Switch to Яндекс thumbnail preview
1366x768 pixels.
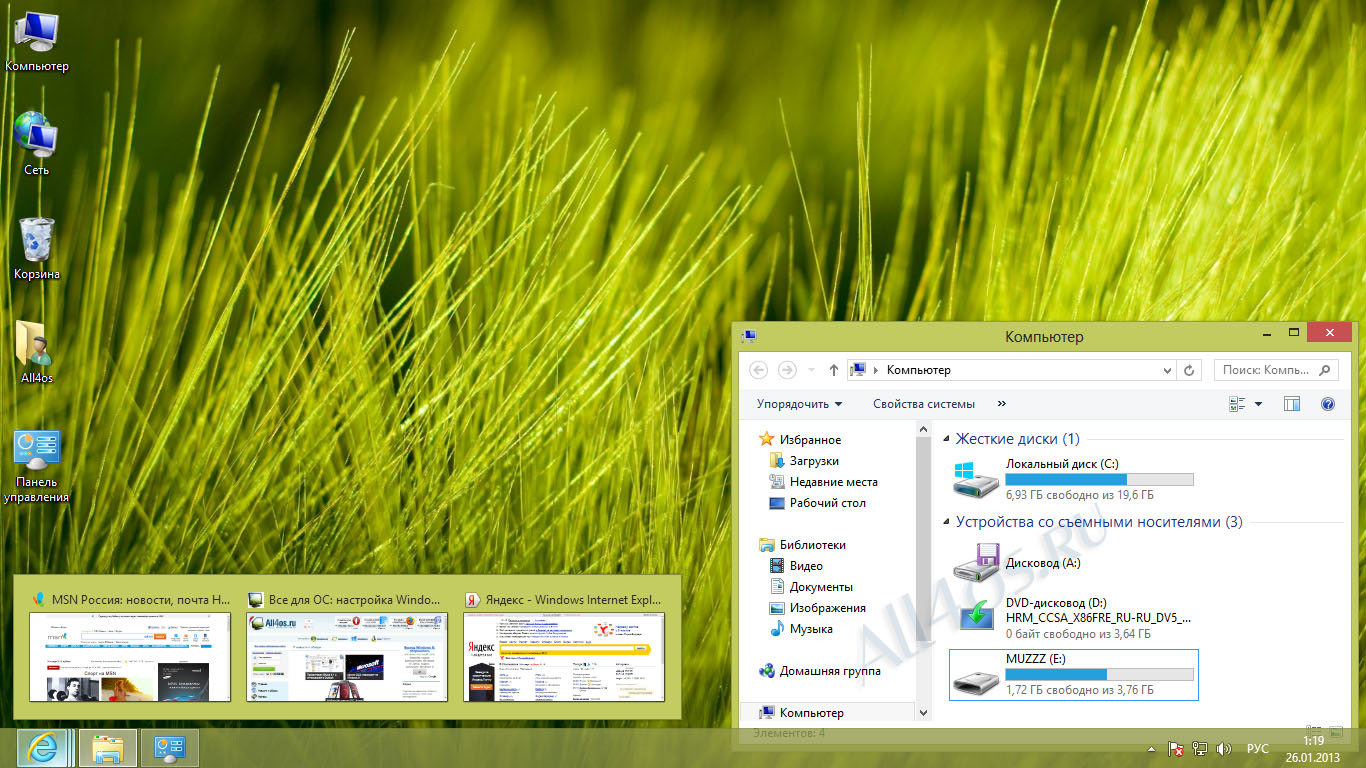pyautogui.click(x=563, y=647)
